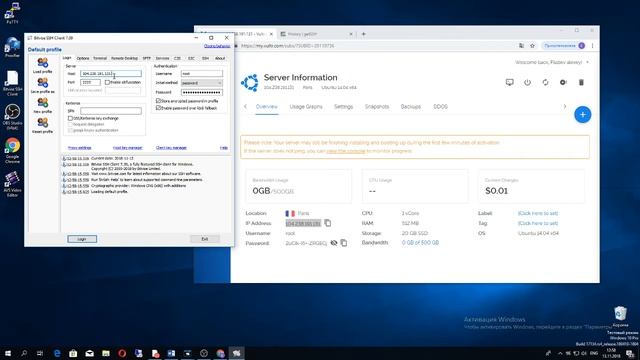The width and height of the screenshot is (640, 360).
Task: Open the Client key manager link
Action: pyautogui.click(x=171, y=147)
